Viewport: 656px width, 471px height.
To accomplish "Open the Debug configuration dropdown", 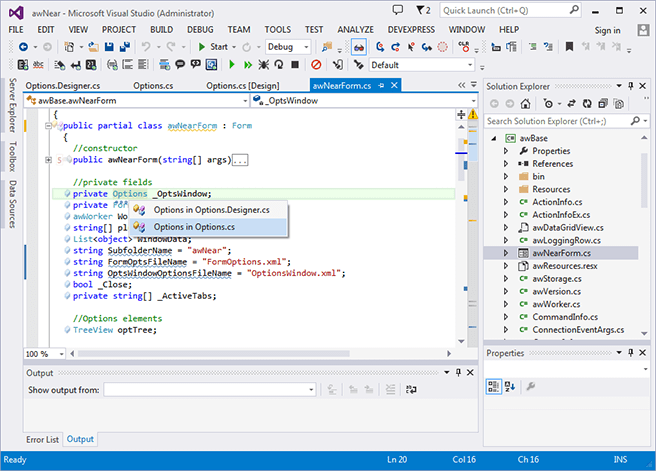I will click(x=286, y=47).
